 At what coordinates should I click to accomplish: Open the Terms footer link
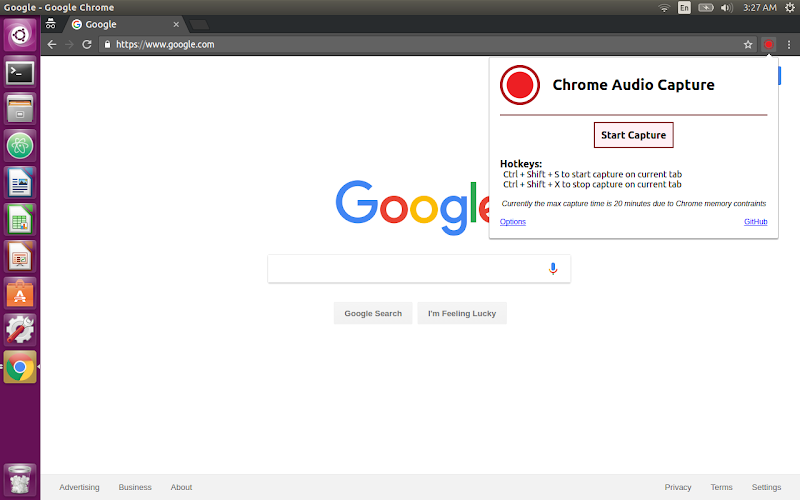(x=721, y=487)
